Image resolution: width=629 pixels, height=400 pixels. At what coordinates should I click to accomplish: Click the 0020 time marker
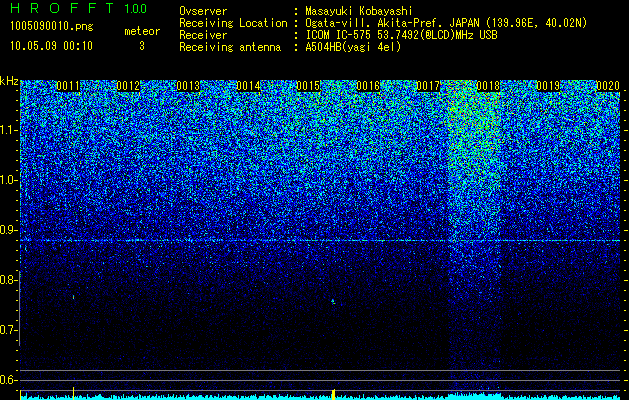pos(608,86)
